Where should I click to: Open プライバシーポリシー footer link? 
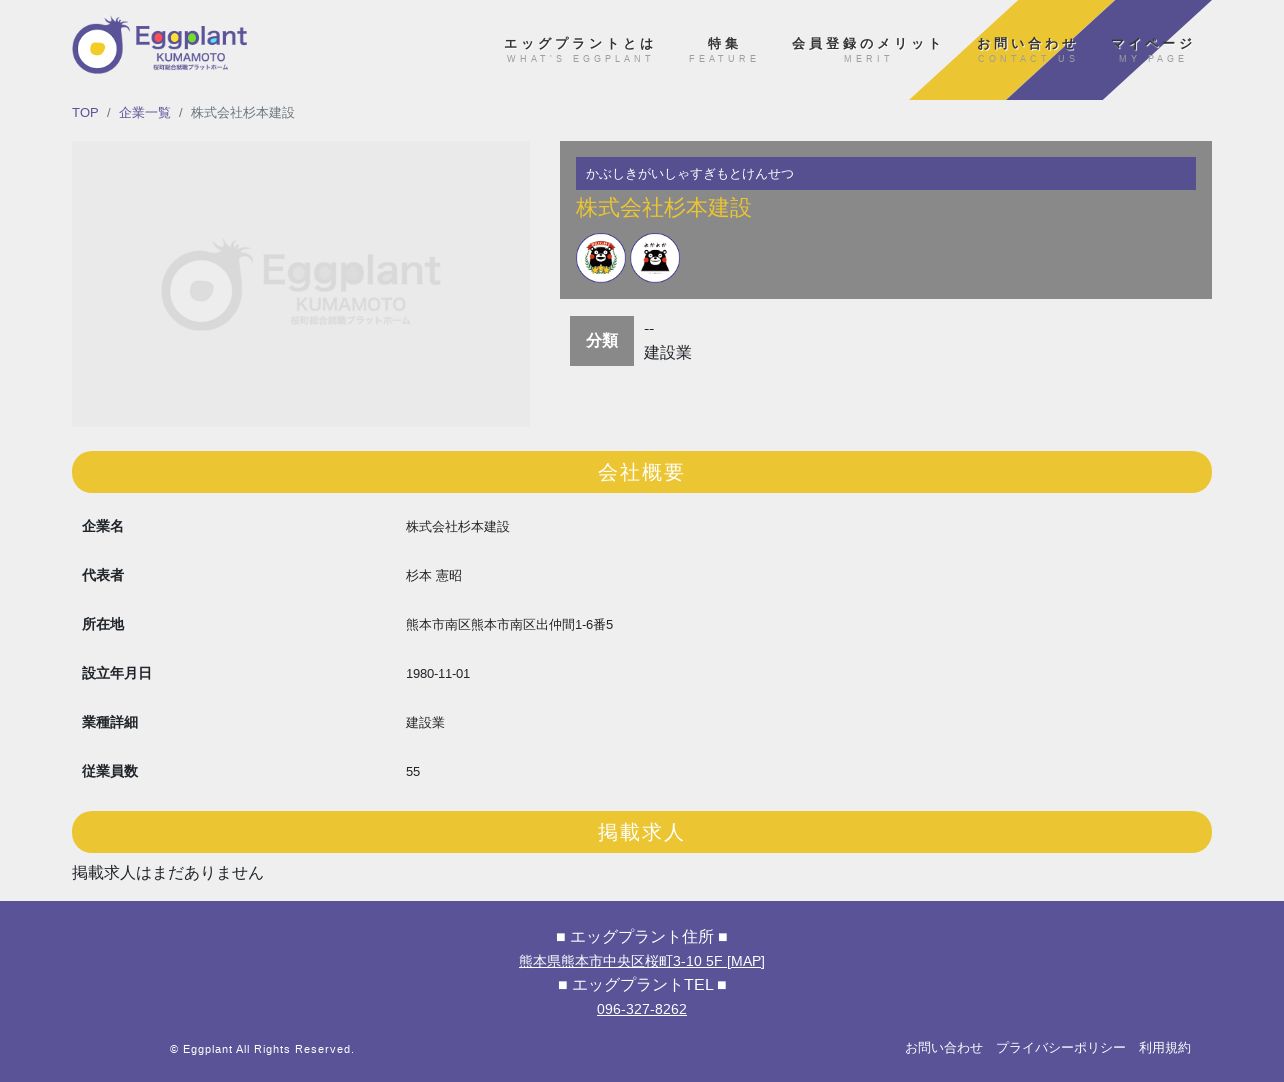(x=1061, y=1048)
